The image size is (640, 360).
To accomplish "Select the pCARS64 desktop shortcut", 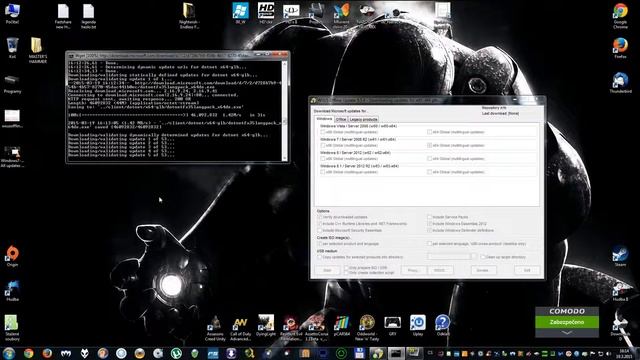I will tap(342, 325).
